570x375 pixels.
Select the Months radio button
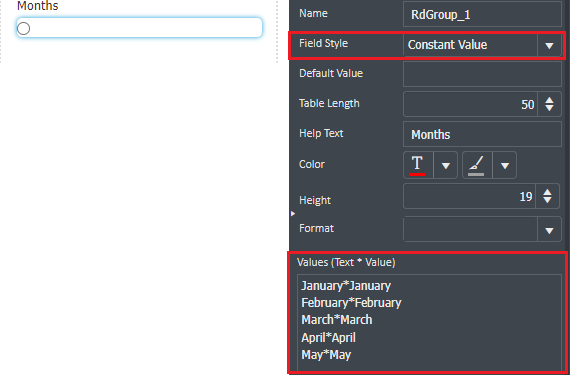coord(24,28)
